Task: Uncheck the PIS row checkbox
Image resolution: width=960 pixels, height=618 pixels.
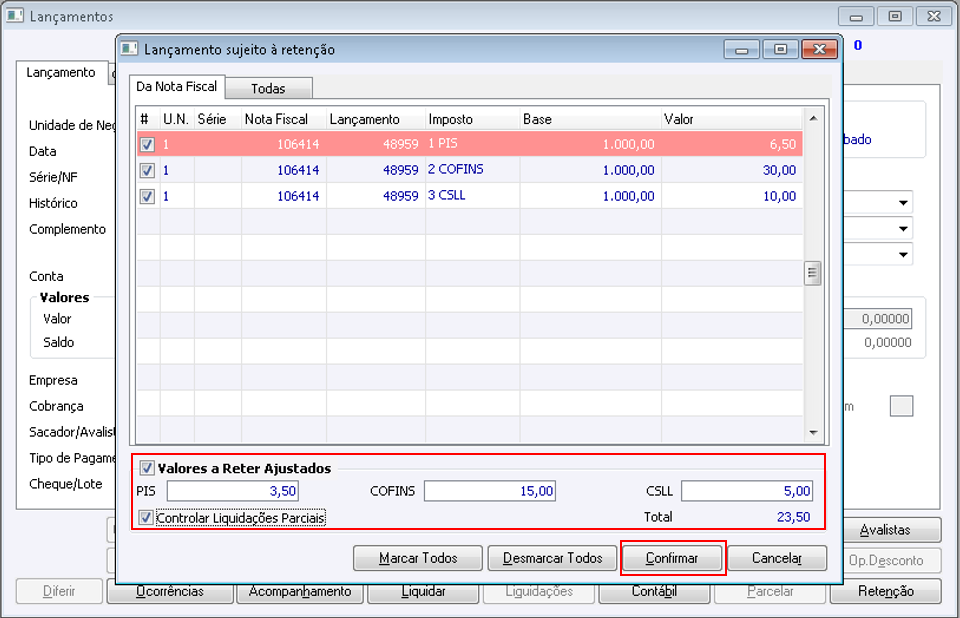Action: coord(147,145)
